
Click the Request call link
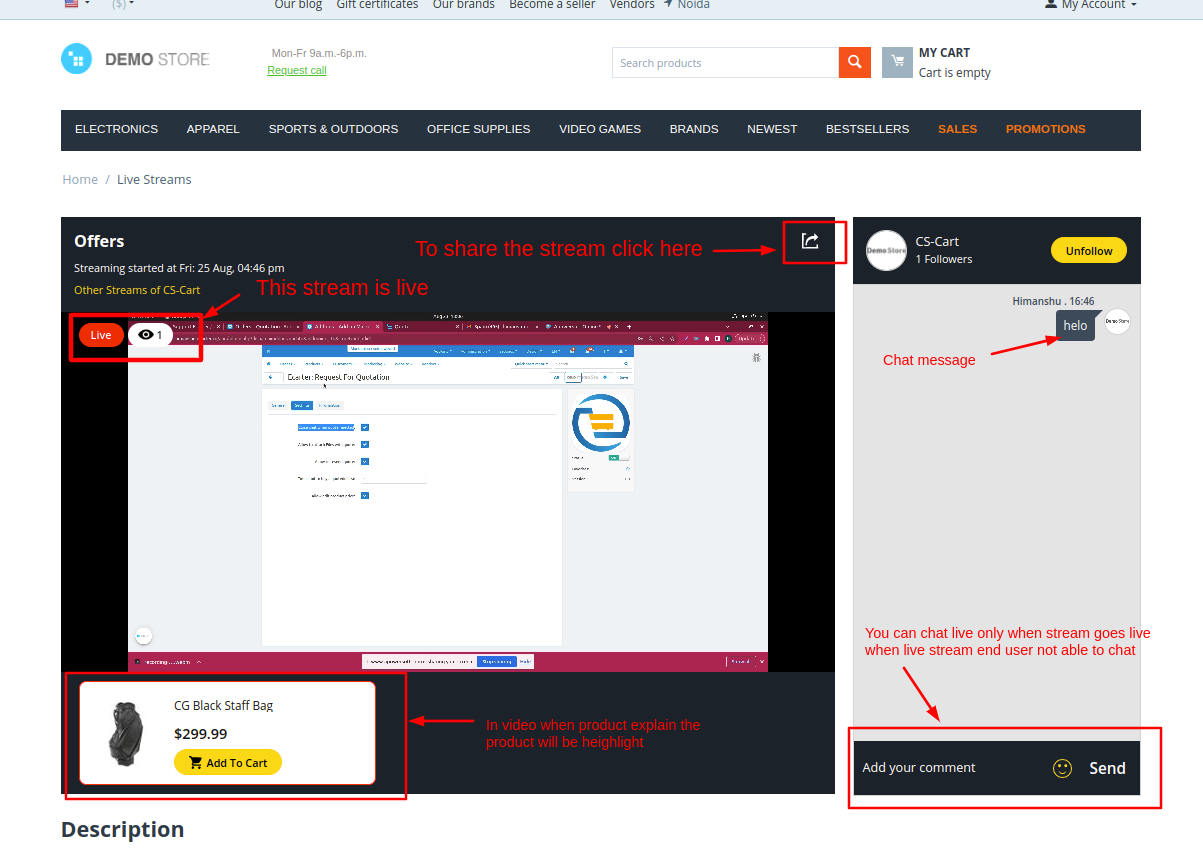click(296, 70)
